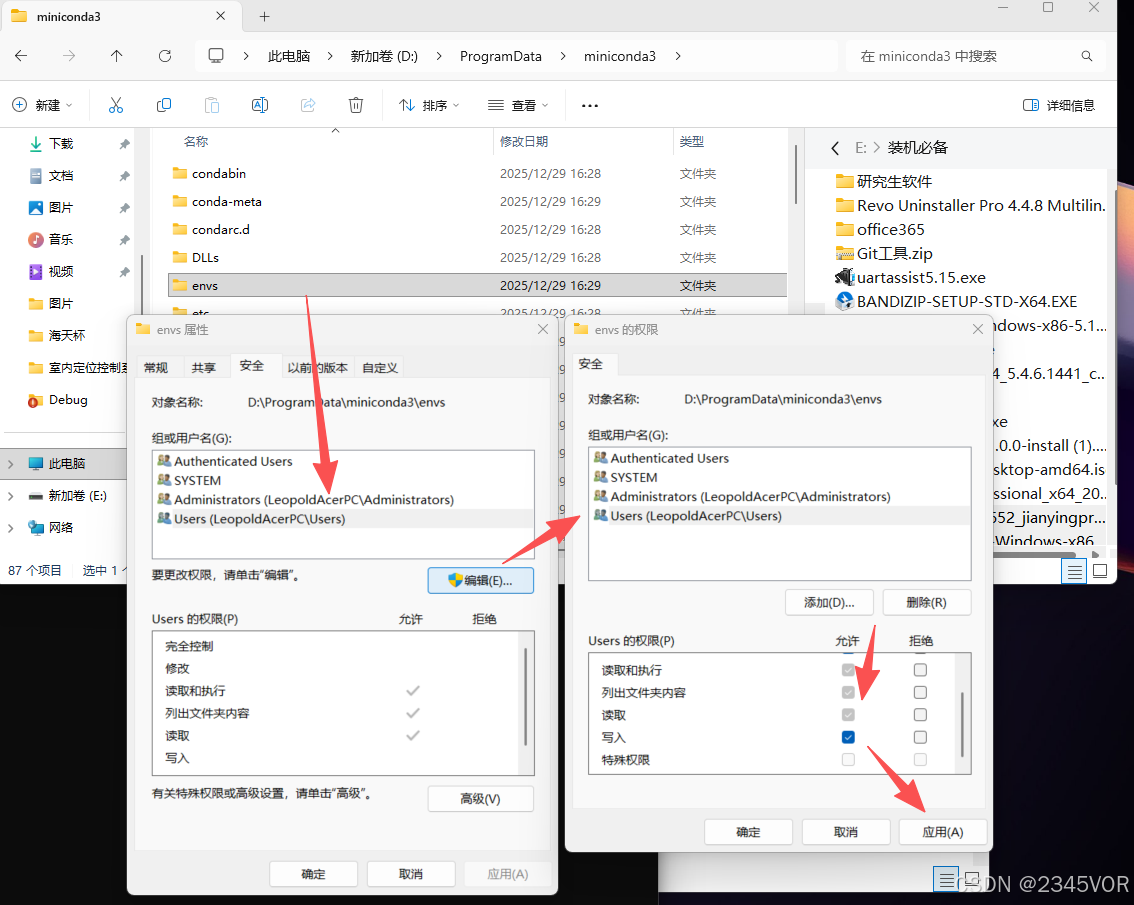Image resolution: width=1134 pixels, height=905 pixels.
Task: Click 应用(A) in envs 的权限 dialog
Action: [942, 832]
